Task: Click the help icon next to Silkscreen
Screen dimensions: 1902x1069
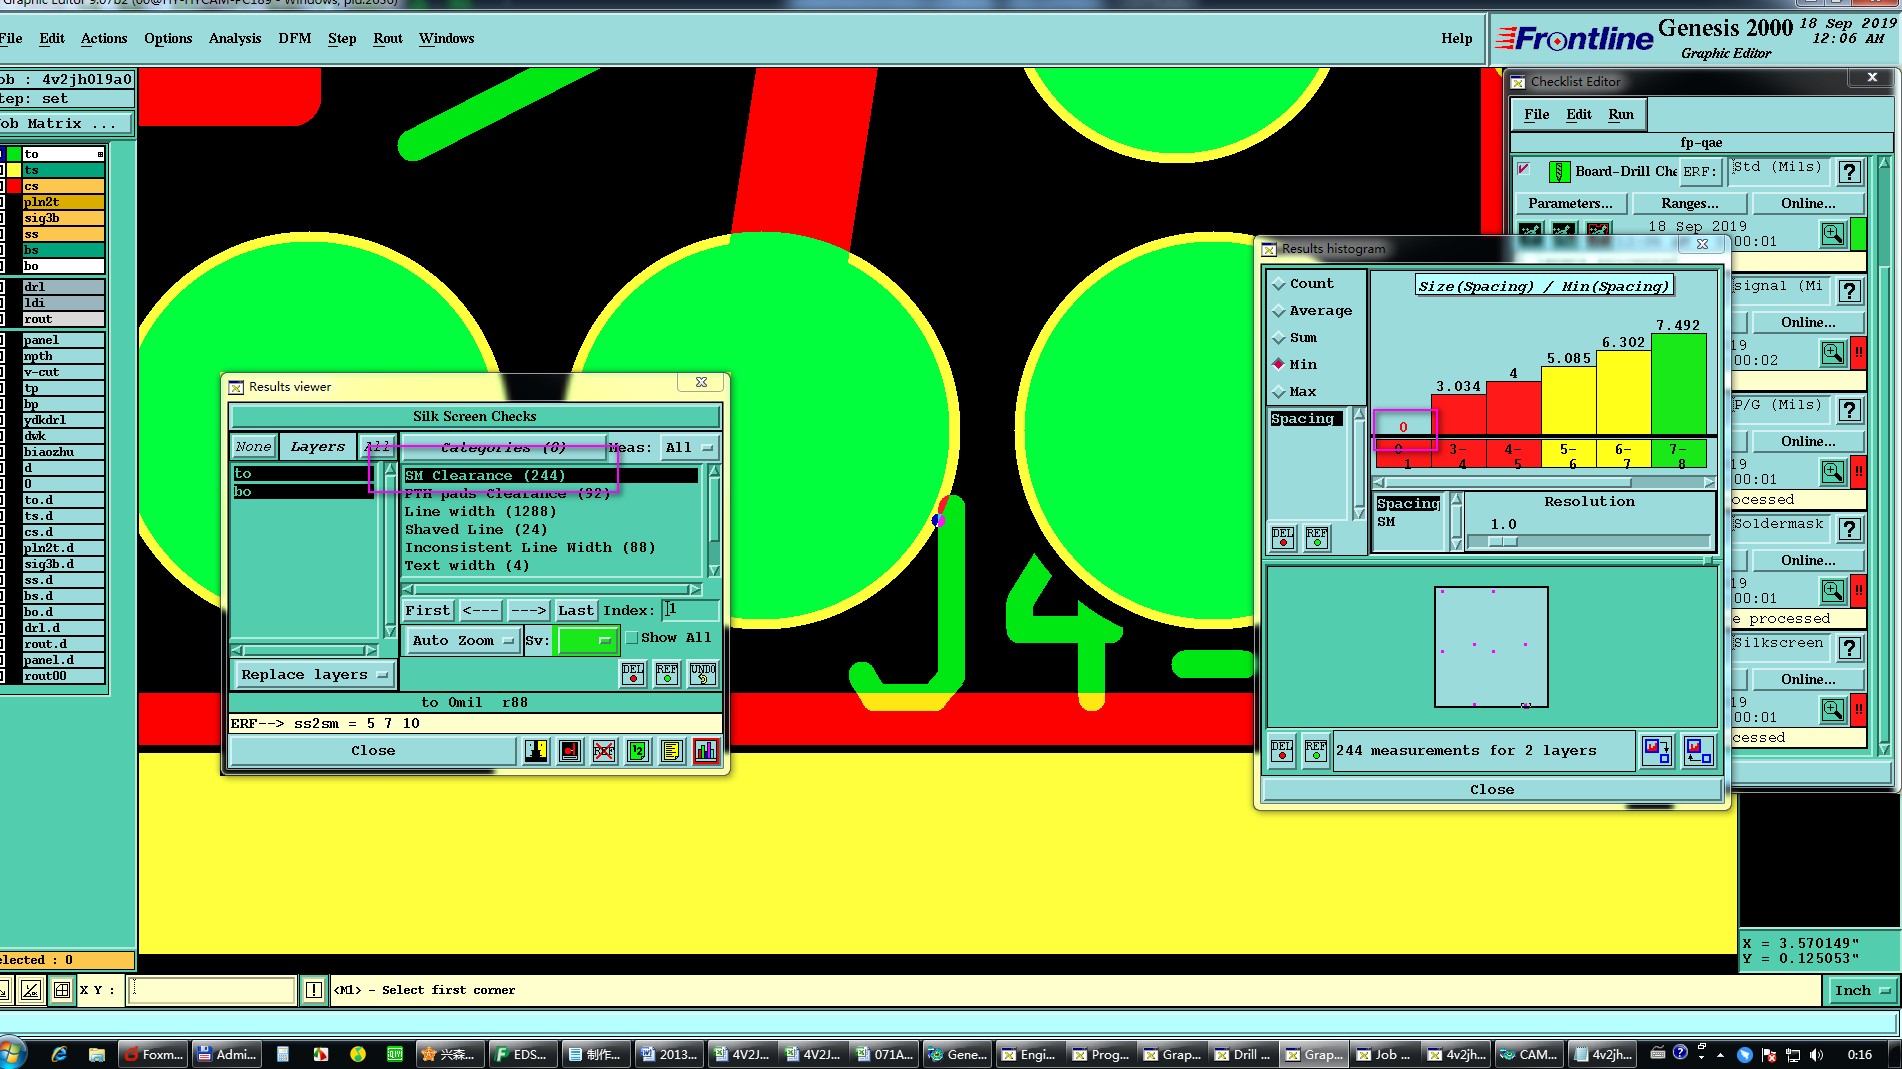Action: pos(1850,647)
